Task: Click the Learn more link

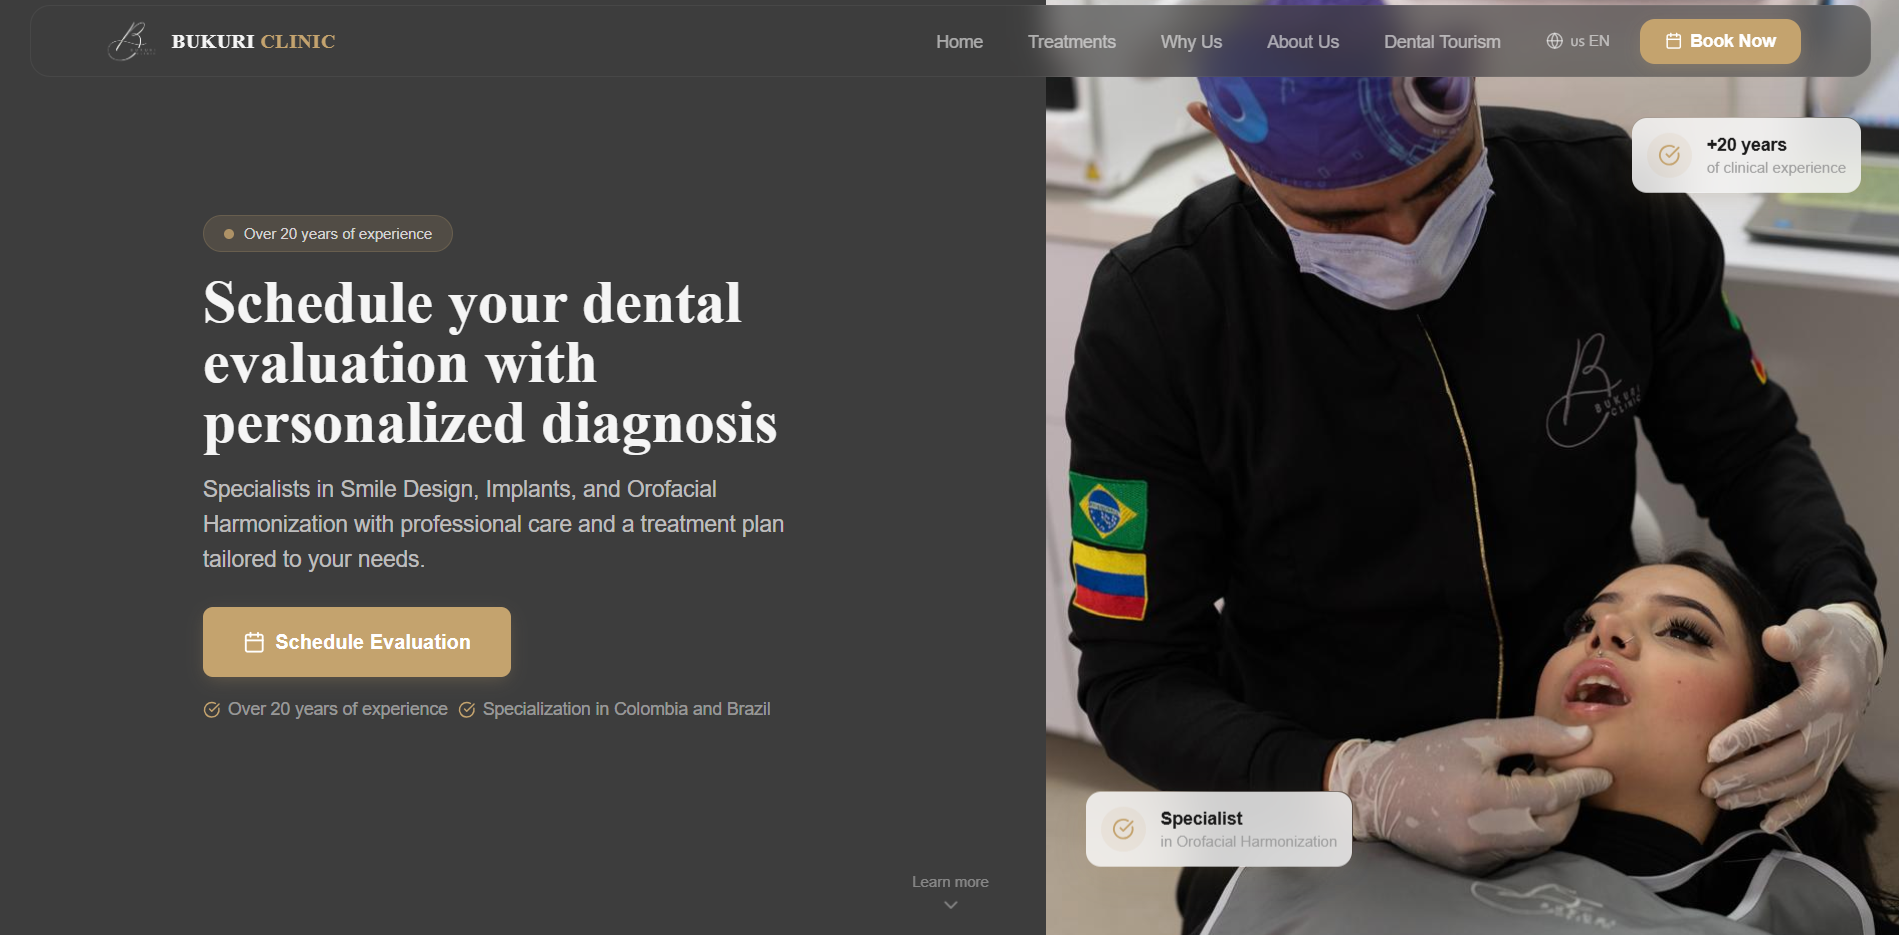Action: point(950,882)
